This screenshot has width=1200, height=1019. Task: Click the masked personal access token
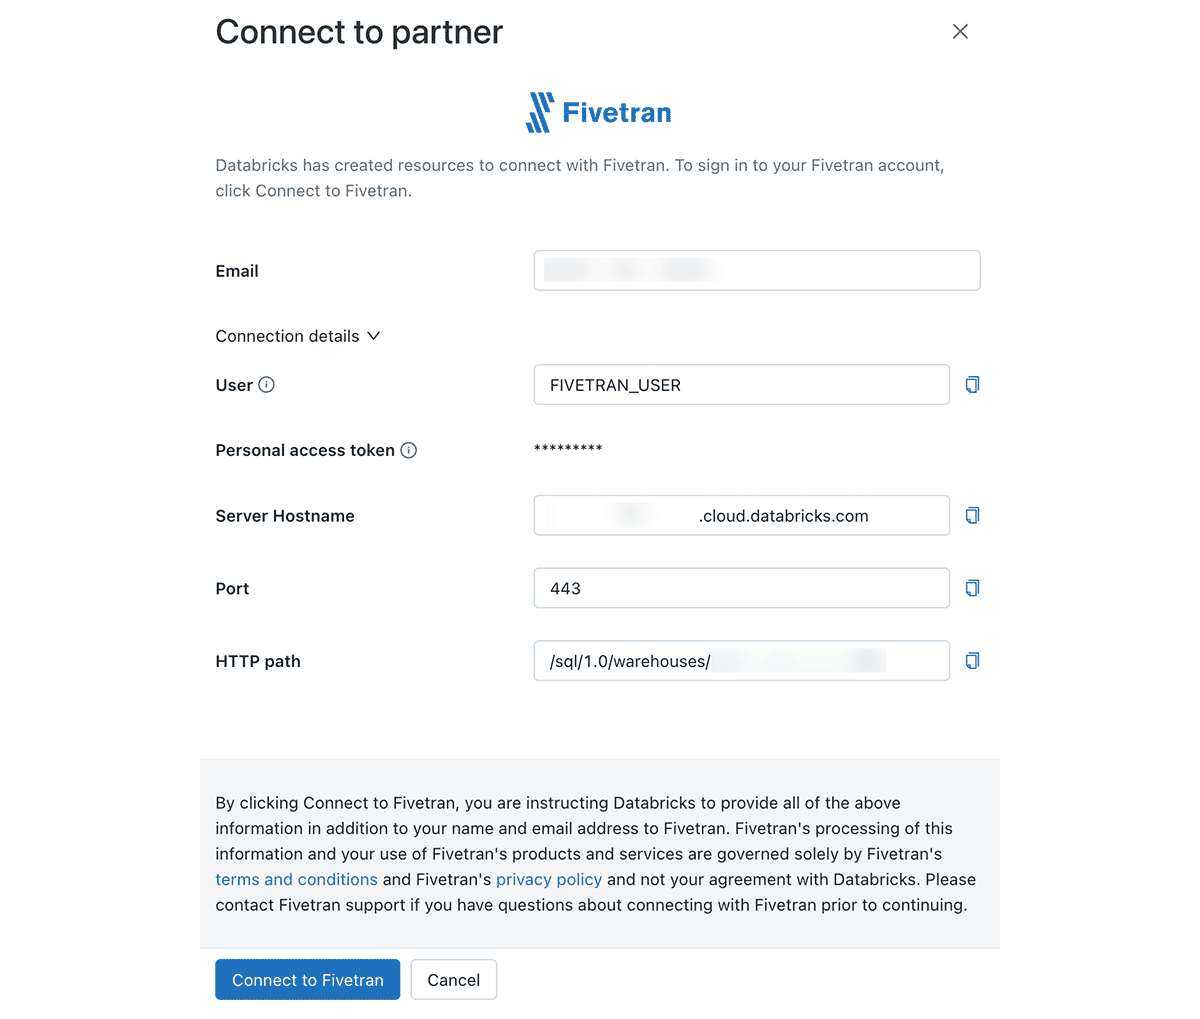568,449
